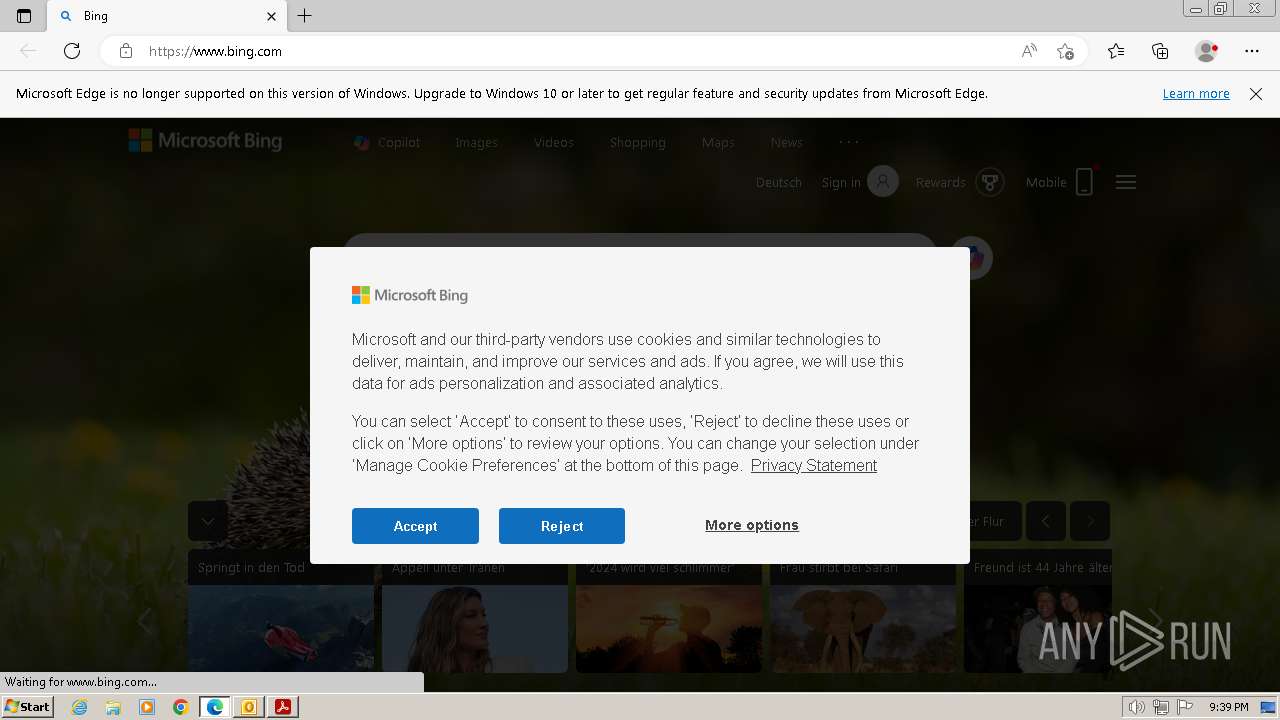Click the Reject cookies button

562,526
